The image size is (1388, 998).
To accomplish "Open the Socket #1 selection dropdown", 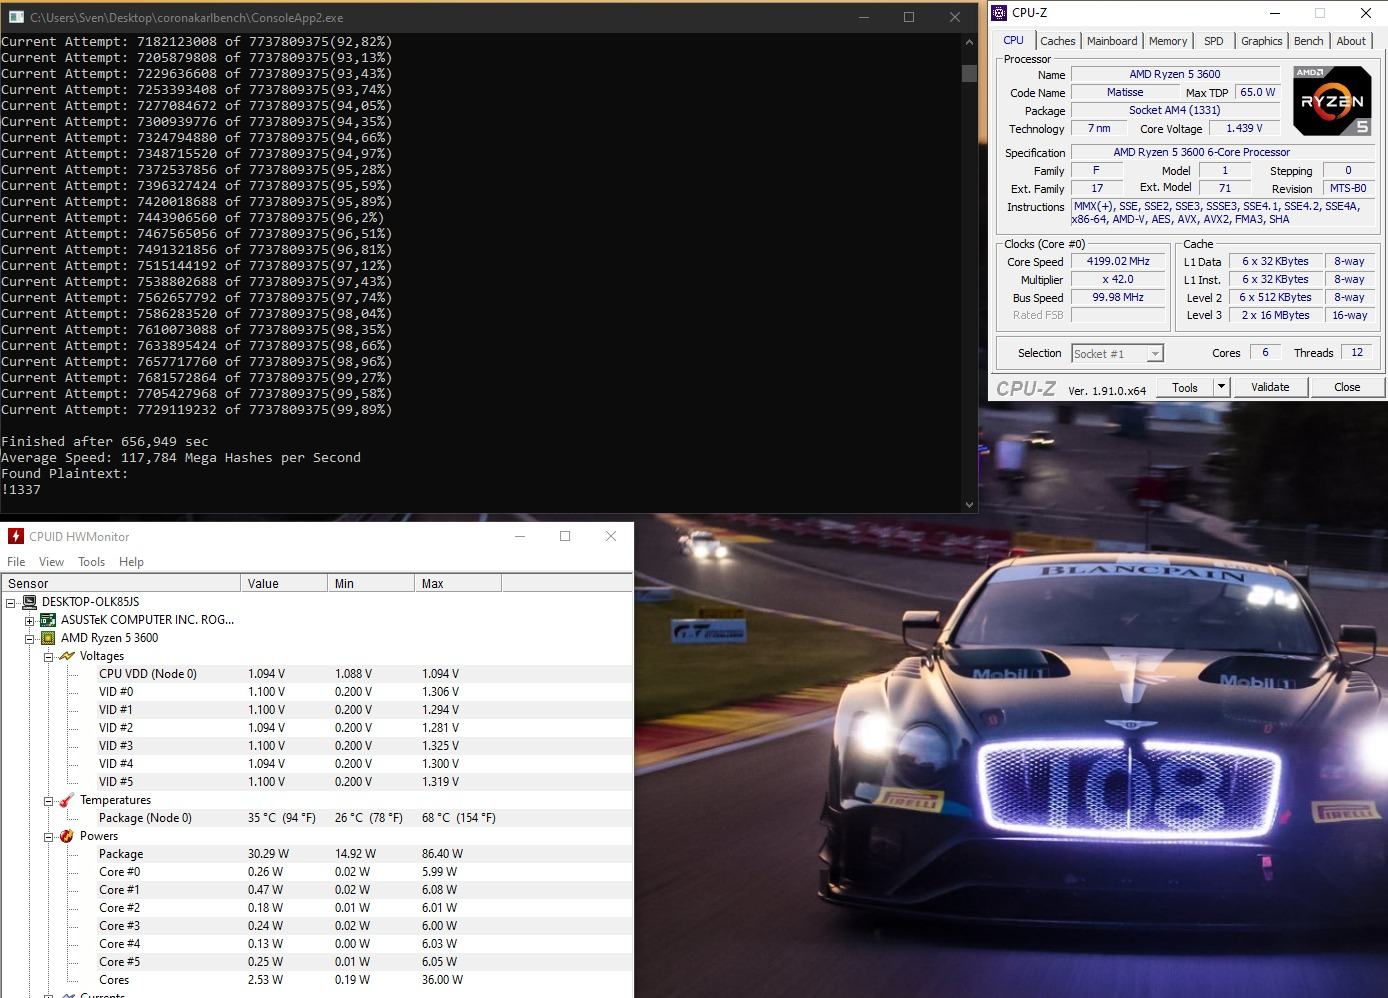I will click(1155, 354).
